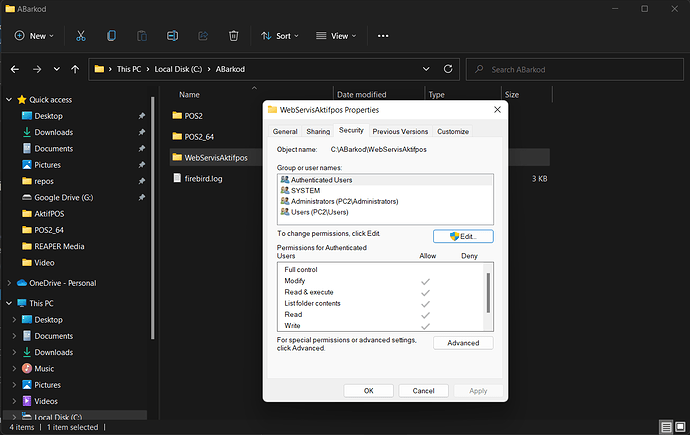Image resolution: width=690 pixels, height=435 pixels.
Task: Click Cancel in Properties dialog
Action: [x=423, y=391]
